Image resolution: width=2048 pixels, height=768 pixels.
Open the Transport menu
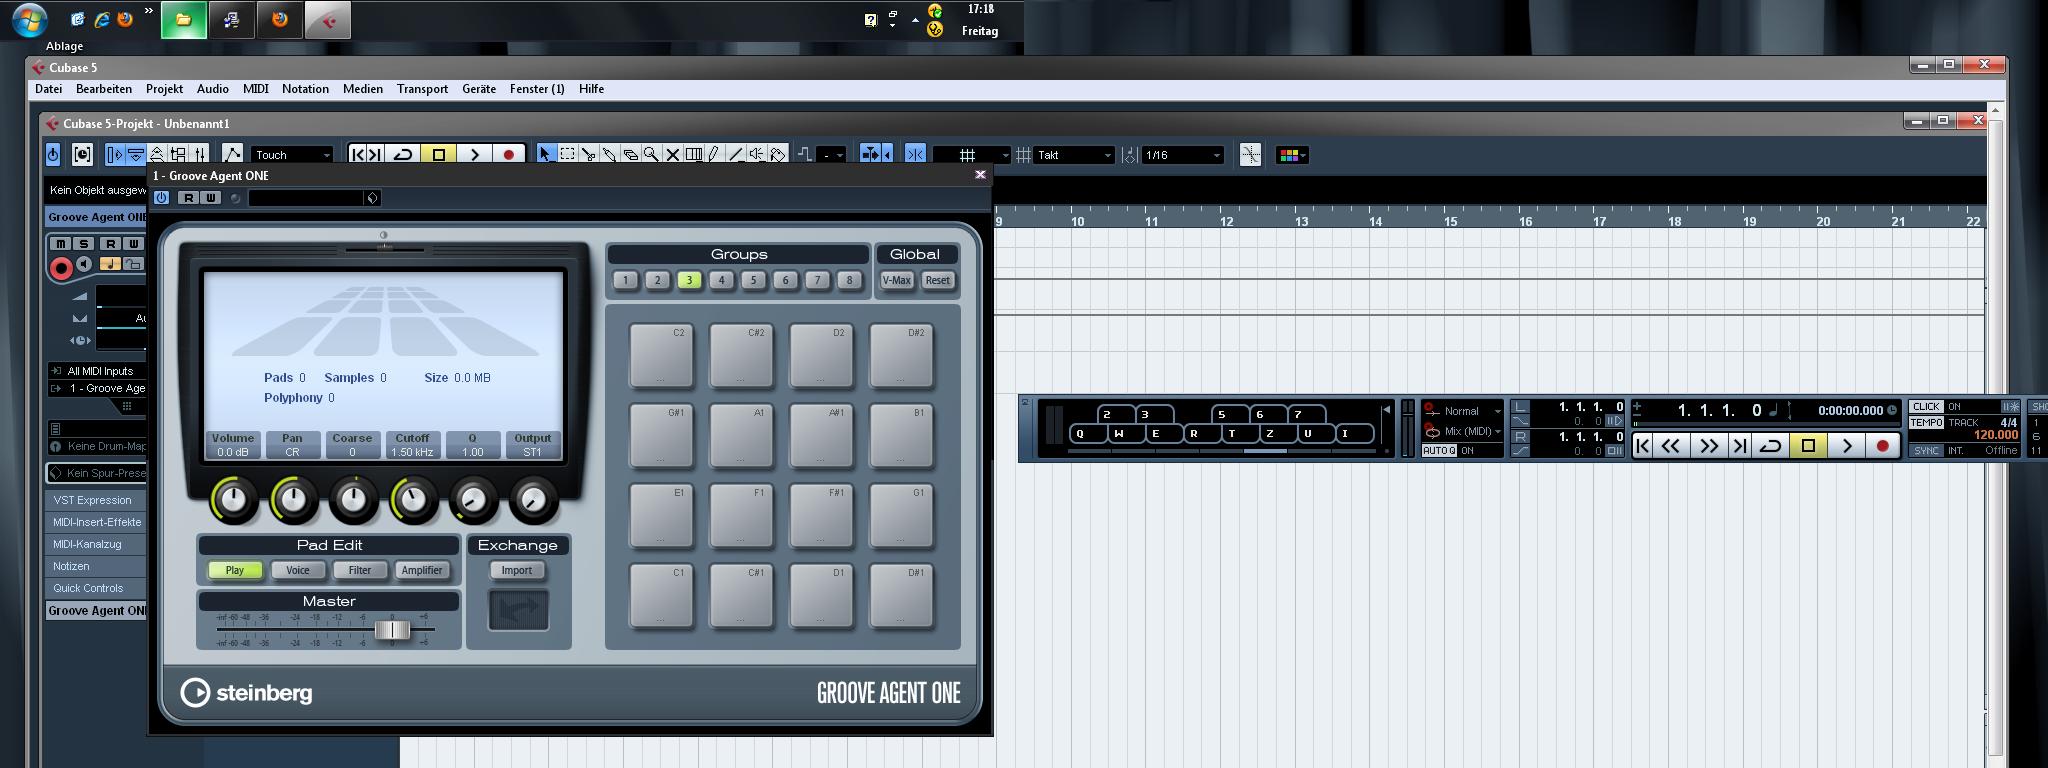point(422,89)
